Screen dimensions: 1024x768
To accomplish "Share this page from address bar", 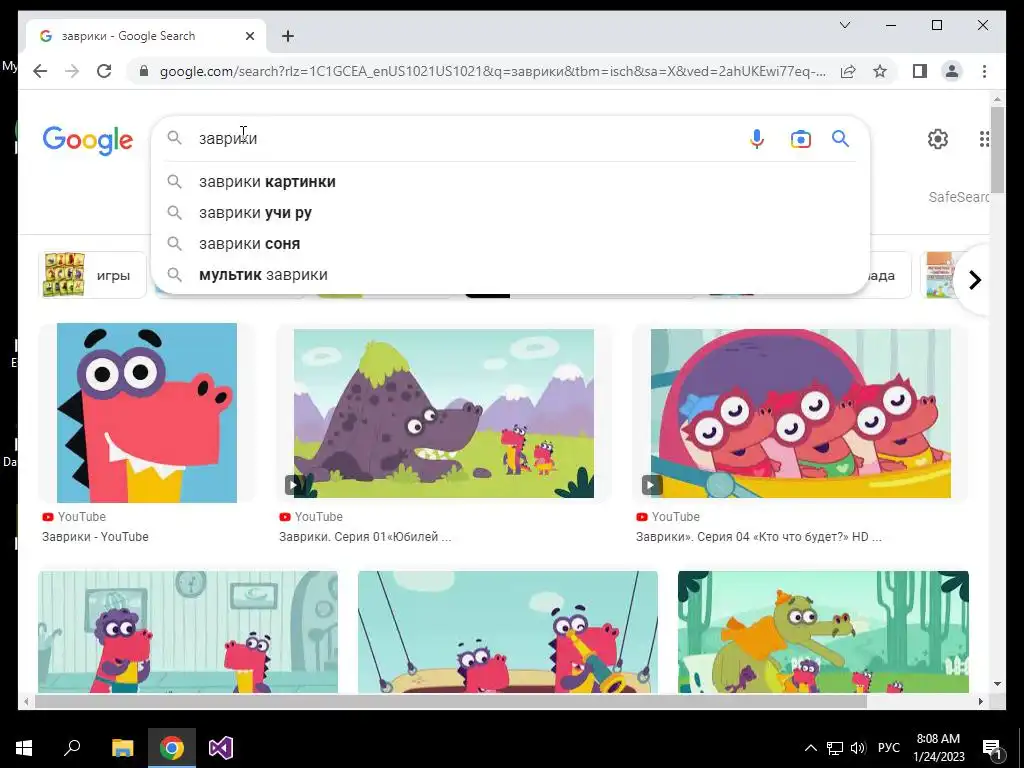I will point(848,71).
